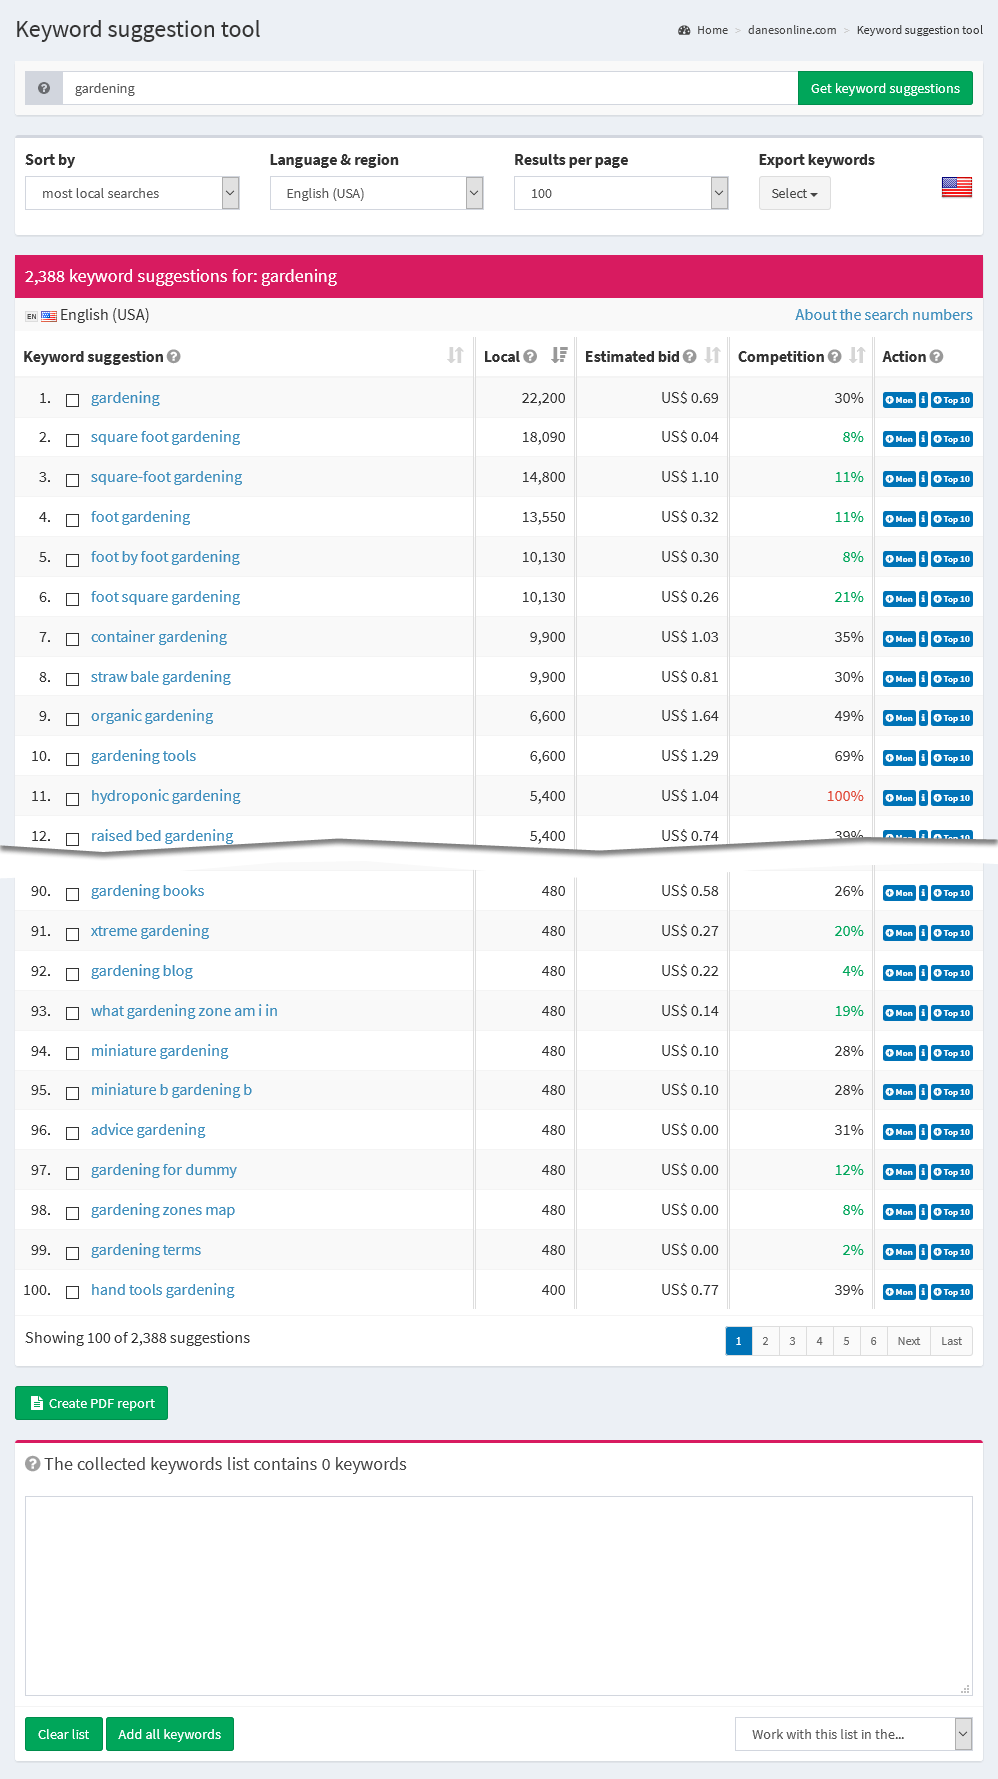Click info icon for 'container gardening' row
Image resolution: width=998 pixels, height=1779 pixels.
pyautogui.click(x=923, y=639)
